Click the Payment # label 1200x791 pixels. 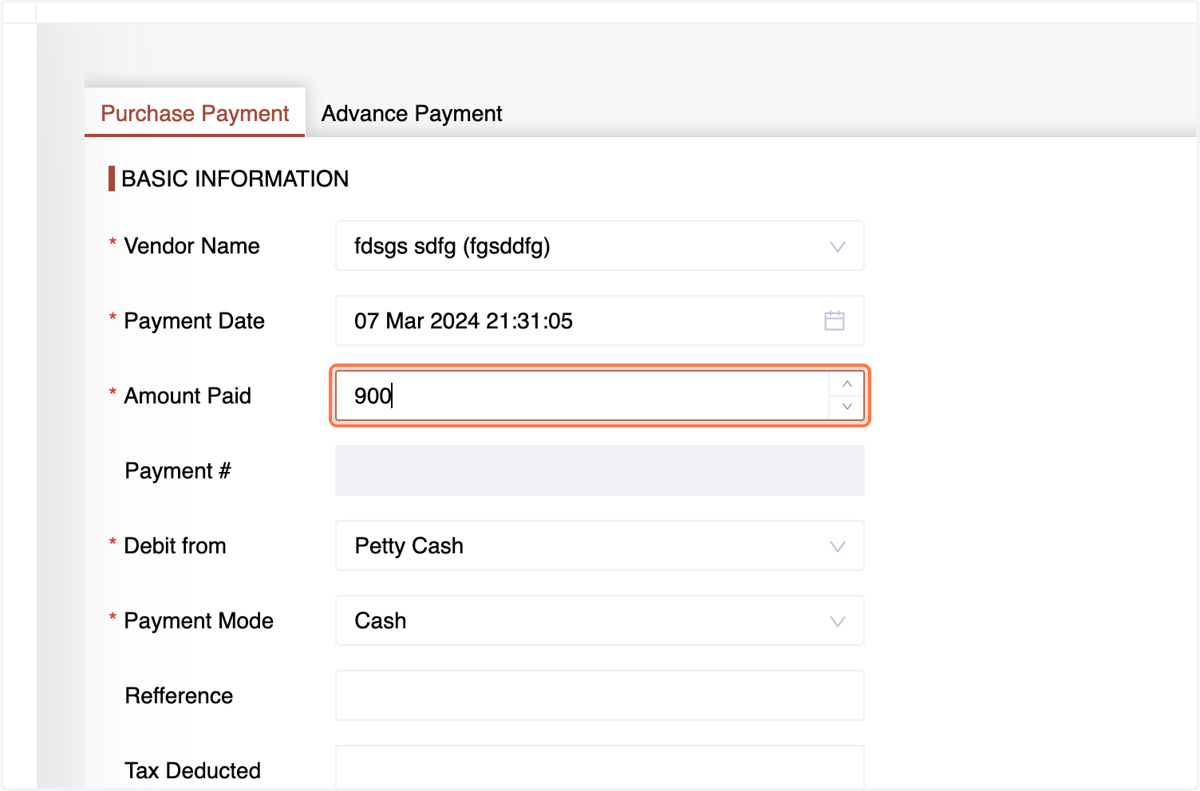(177, 471)
